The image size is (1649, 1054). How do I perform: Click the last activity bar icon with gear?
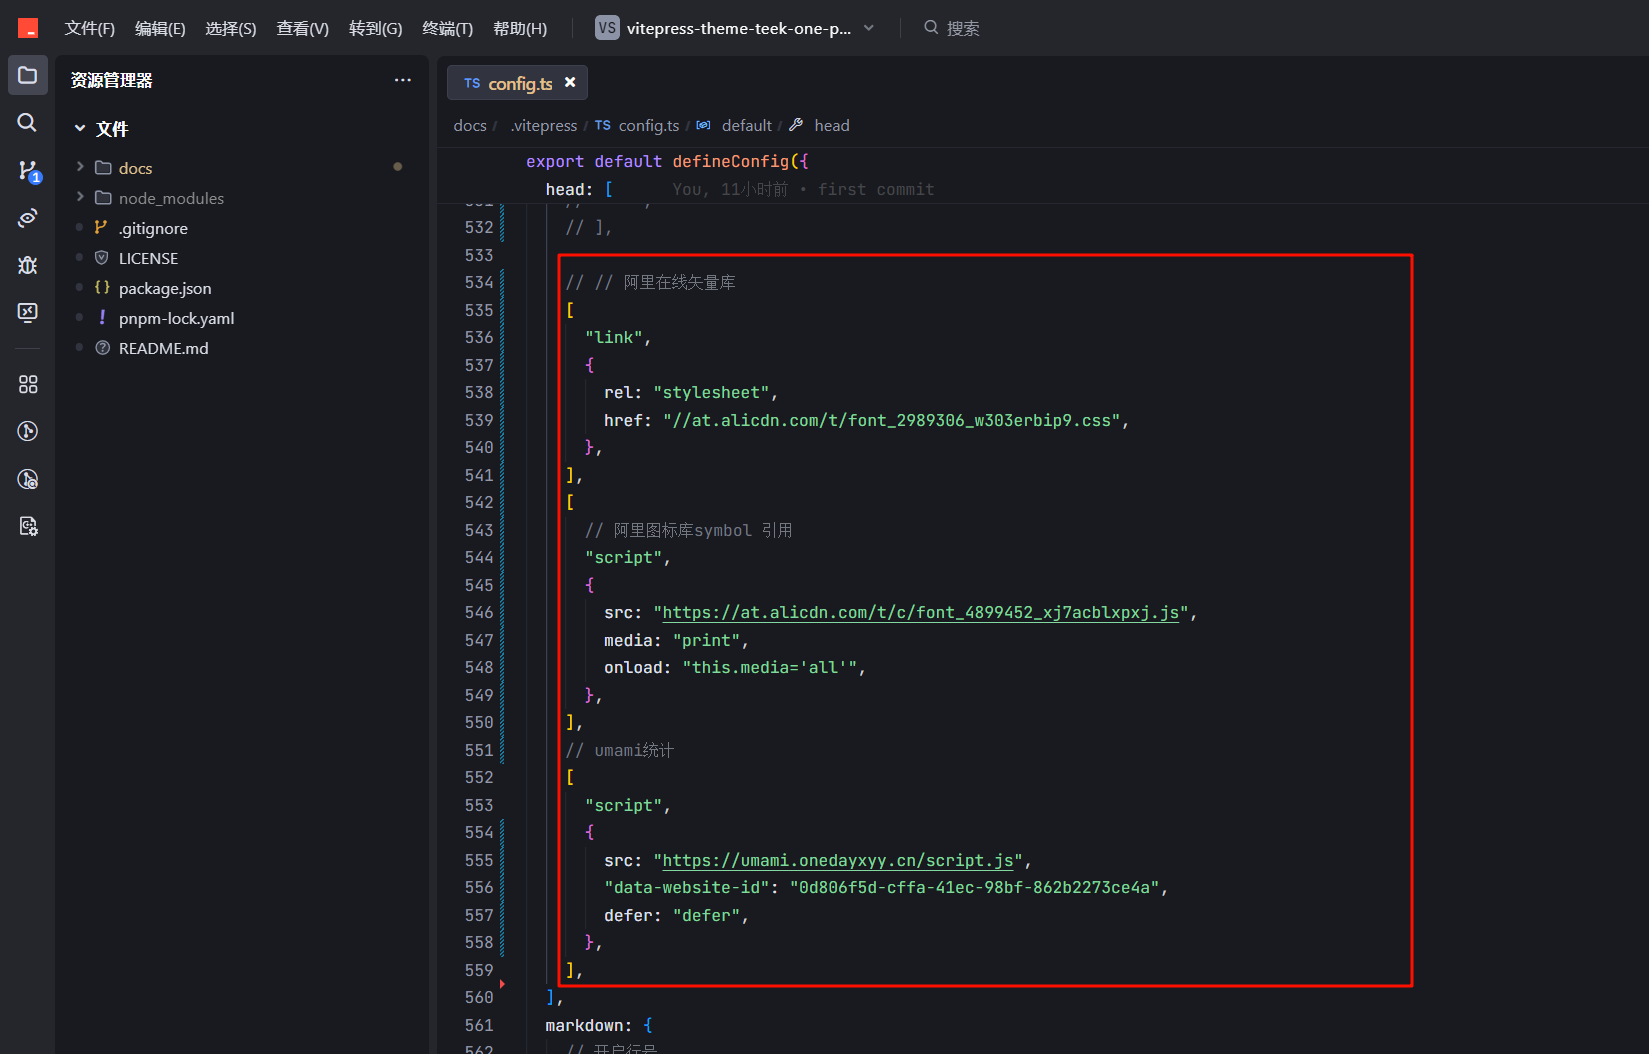28,526
